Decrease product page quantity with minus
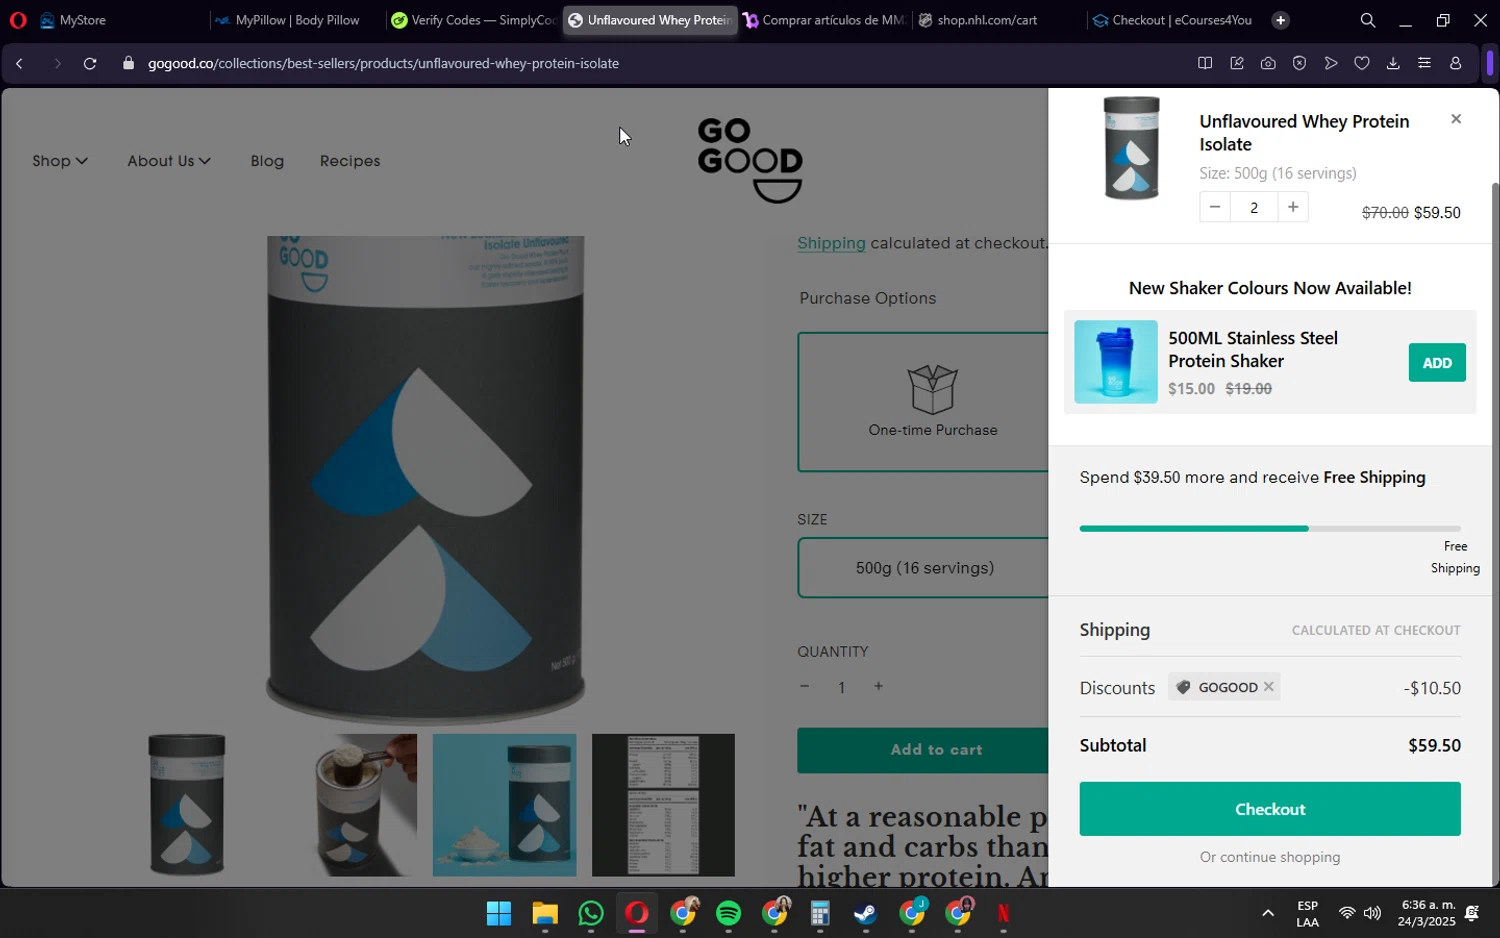The image size is (1500, 938). pos(804,687)
